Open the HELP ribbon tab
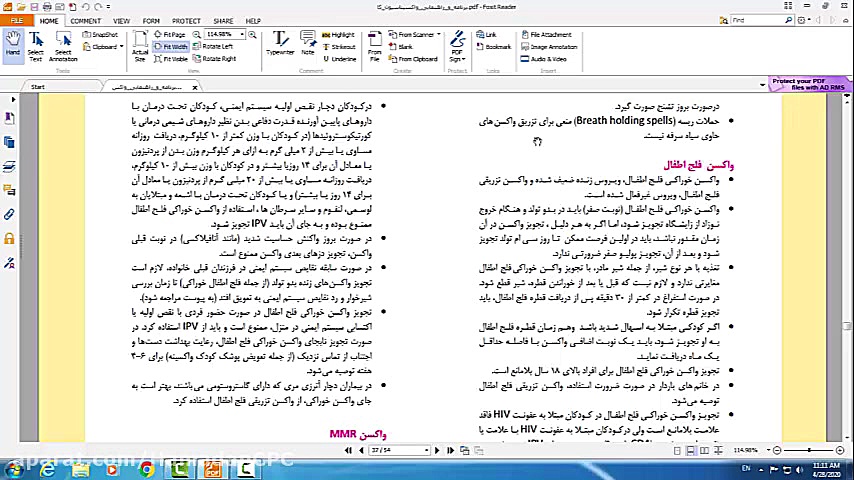Viewport: 854px width, 480px height. pyautogui.click(x=253, y=21)
